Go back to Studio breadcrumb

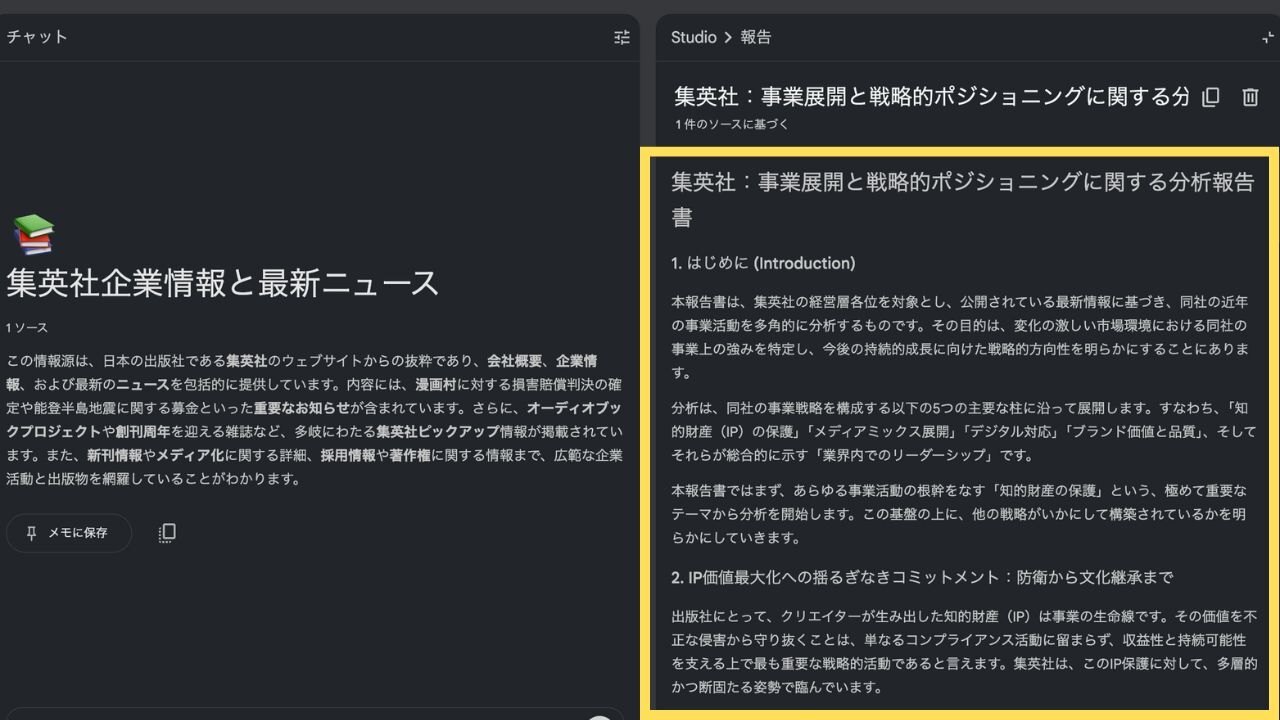pos(693,37)
